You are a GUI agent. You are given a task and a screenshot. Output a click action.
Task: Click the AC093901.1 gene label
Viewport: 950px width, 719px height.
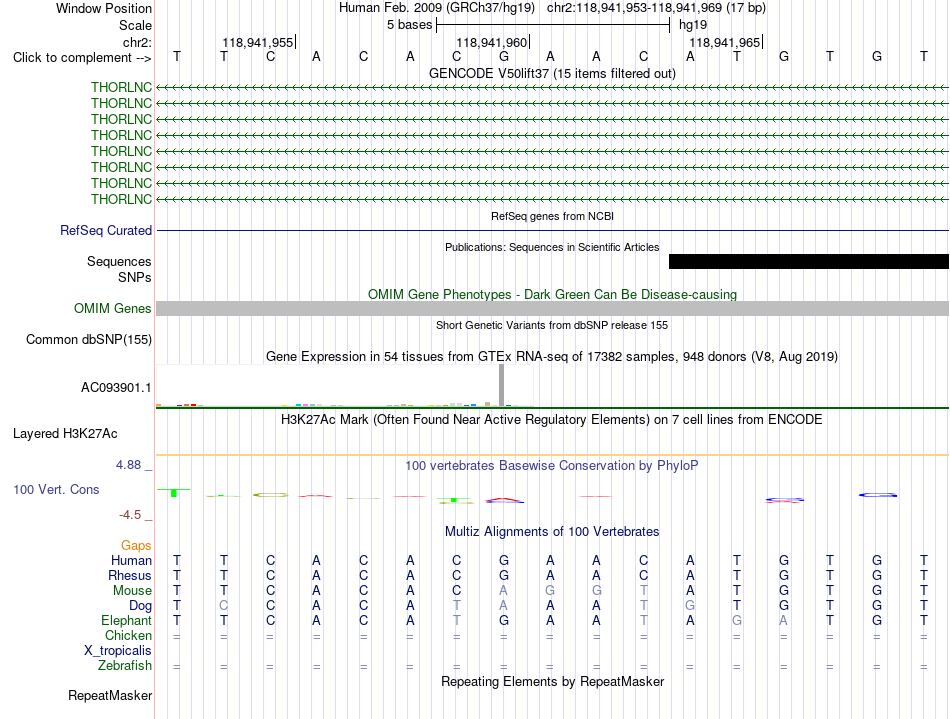pos(116,388)
